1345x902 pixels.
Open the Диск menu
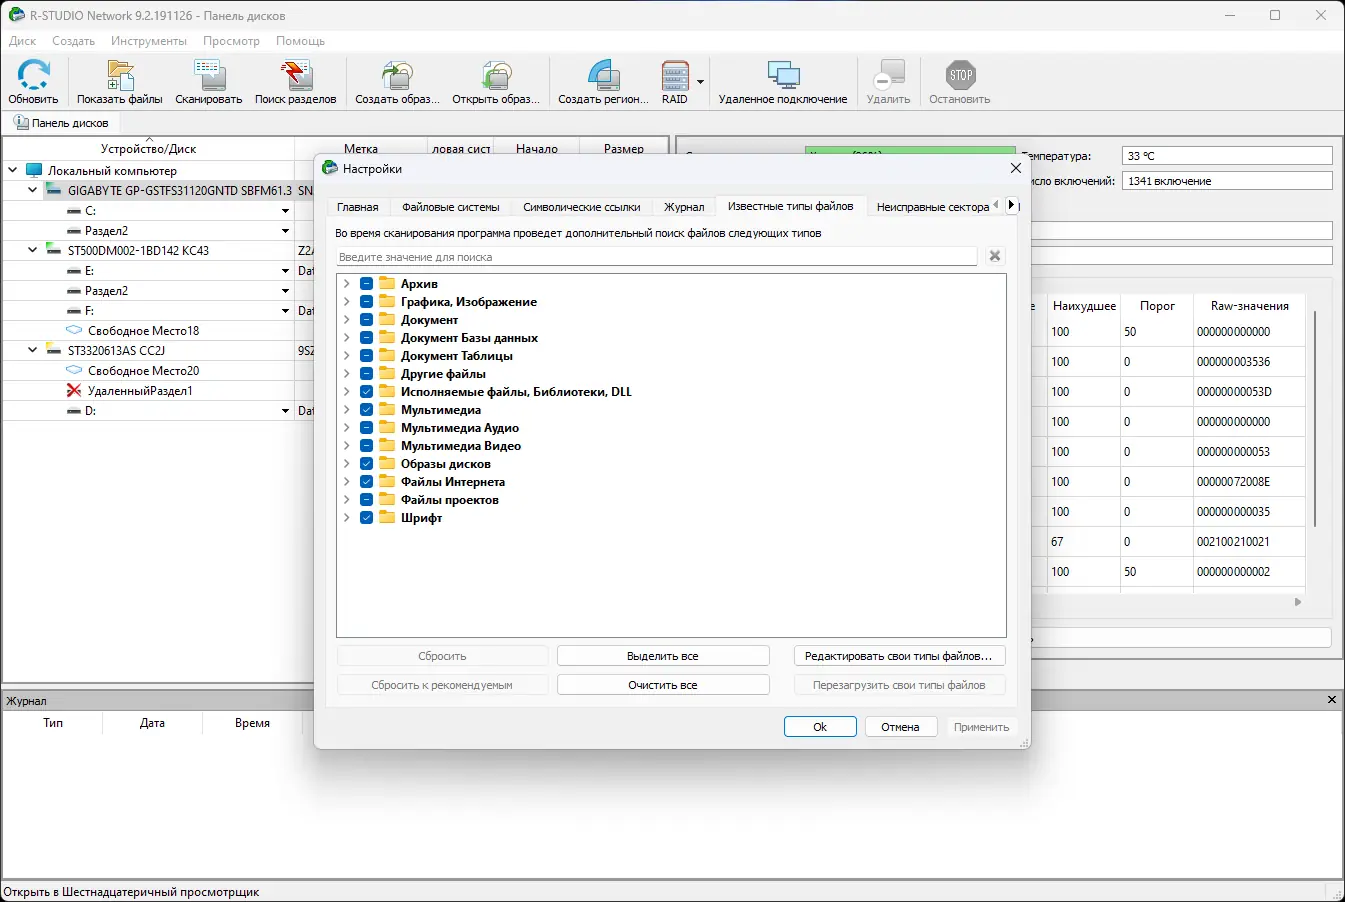click(x=22, y=41)
